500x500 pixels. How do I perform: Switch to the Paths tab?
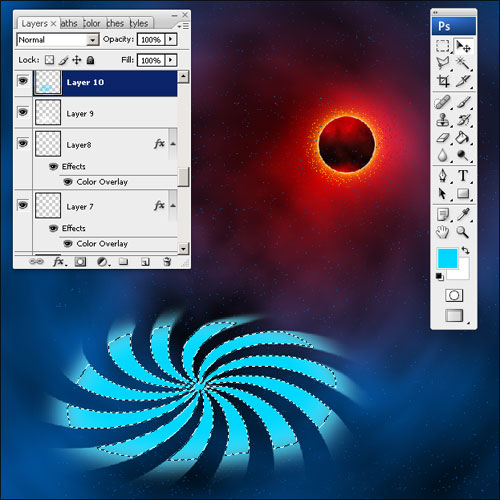[x=69, y=23]
